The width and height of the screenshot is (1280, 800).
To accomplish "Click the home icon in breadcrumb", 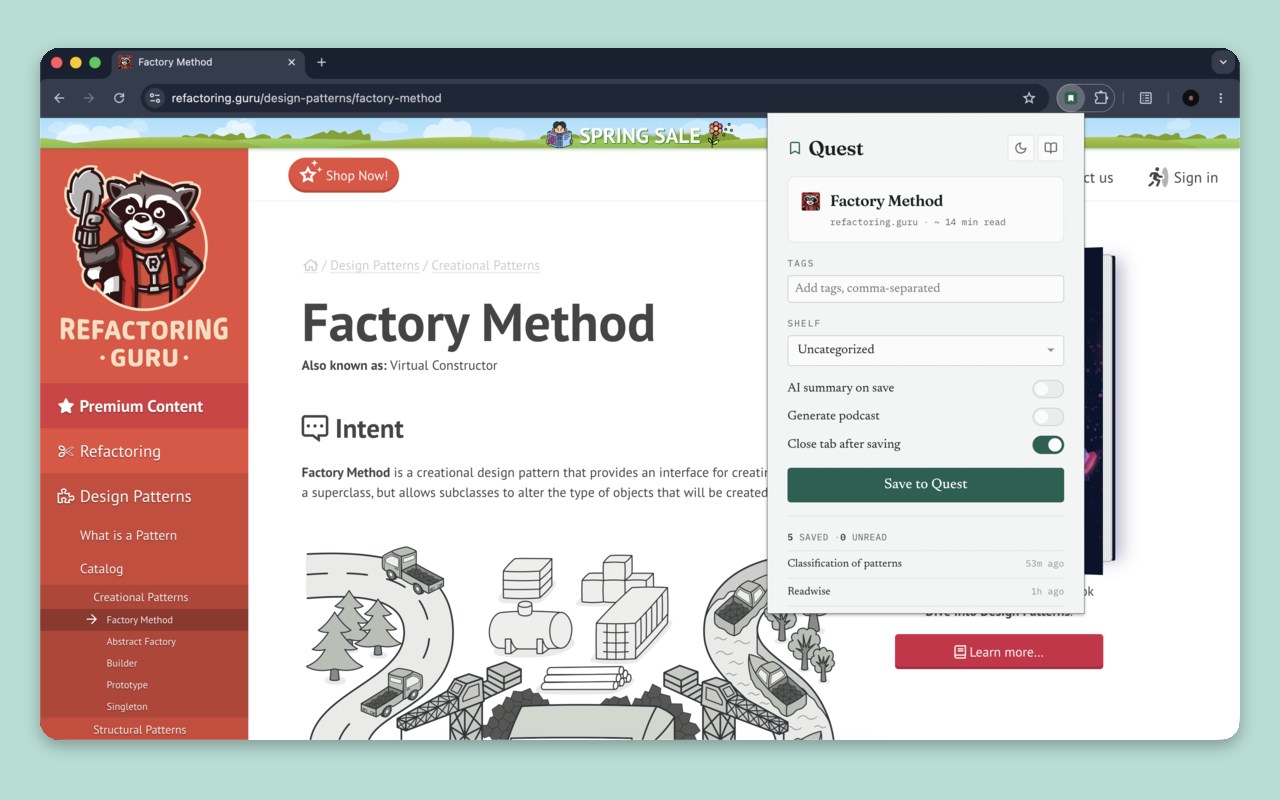I will 310,265.
